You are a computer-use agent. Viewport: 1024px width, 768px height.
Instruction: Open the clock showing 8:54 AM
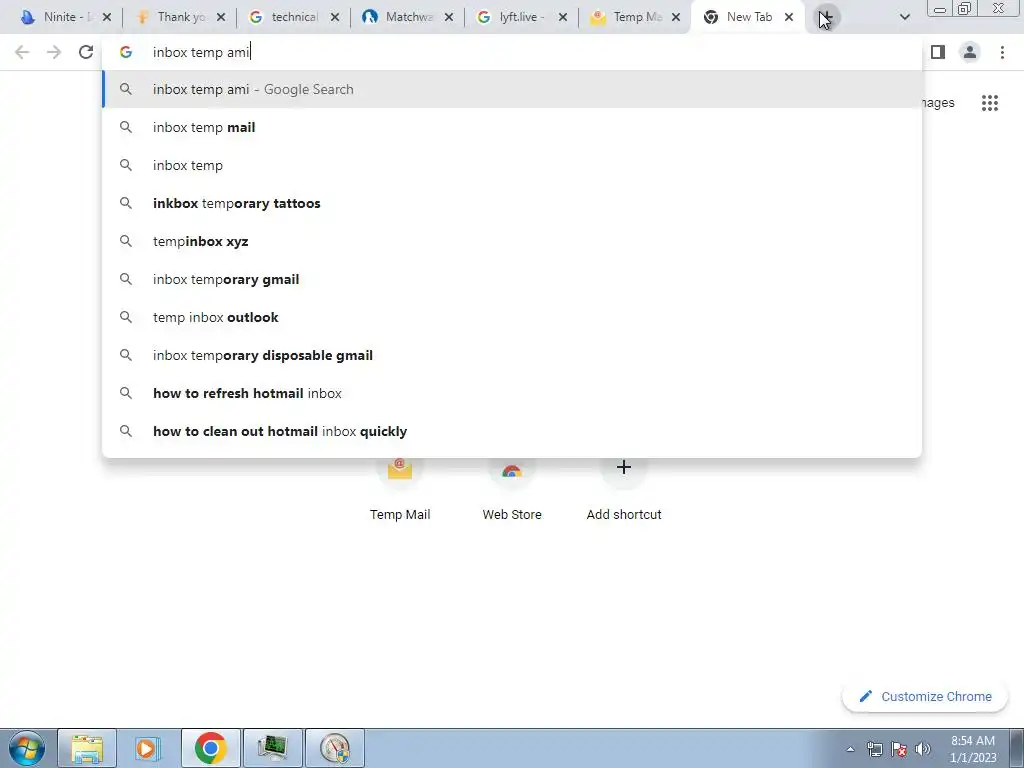(x=972, y=749)
